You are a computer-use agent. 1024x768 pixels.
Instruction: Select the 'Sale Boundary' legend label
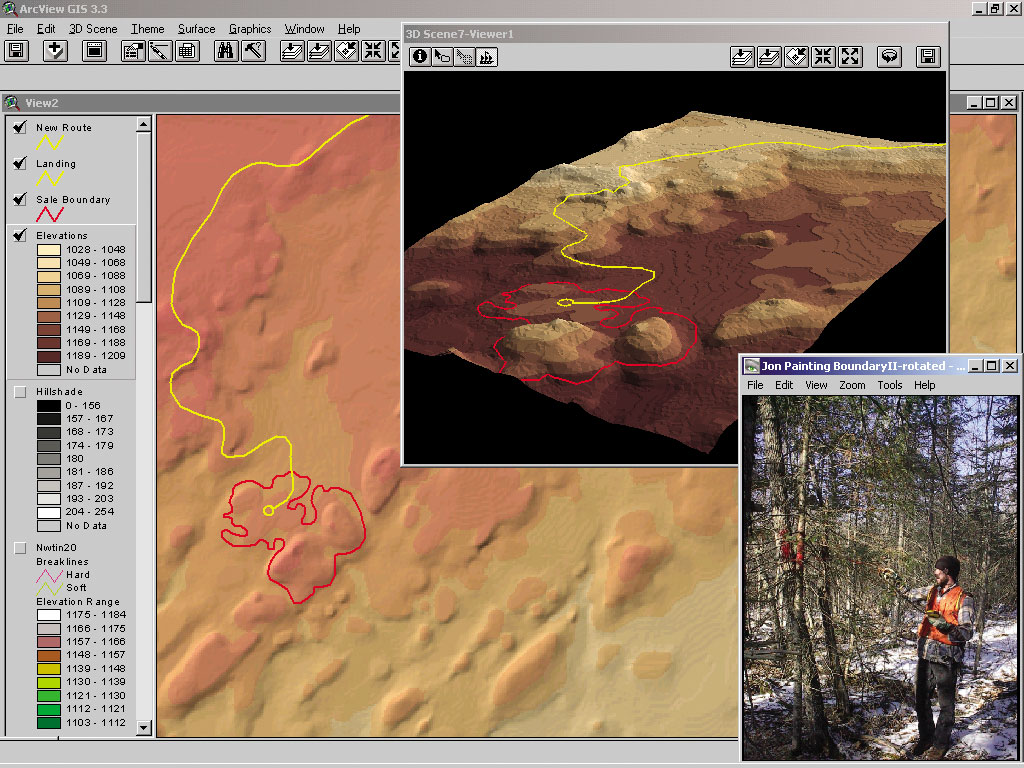click(x=73, y=199)
